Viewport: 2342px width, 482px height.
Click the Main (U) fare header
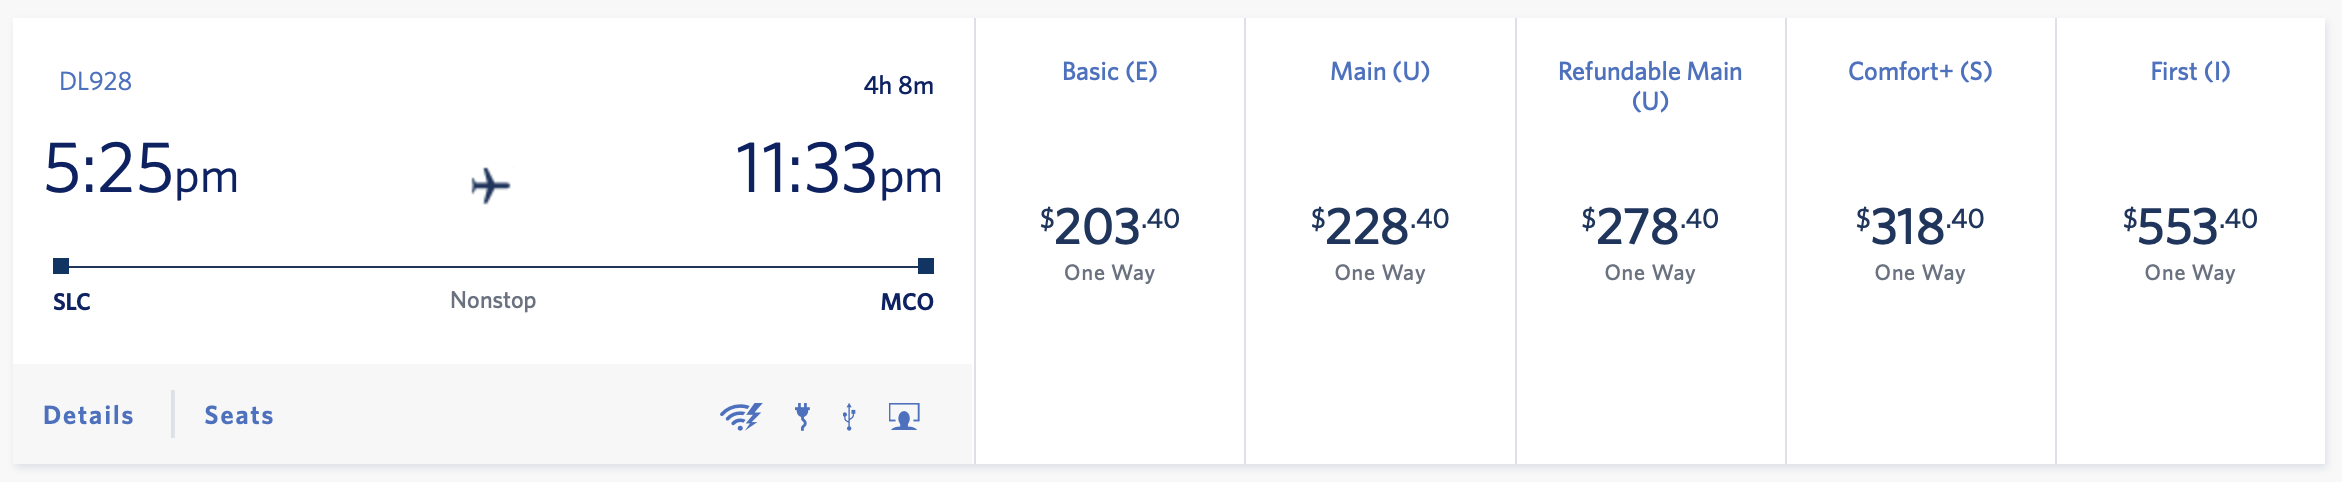click(1380, 71)
